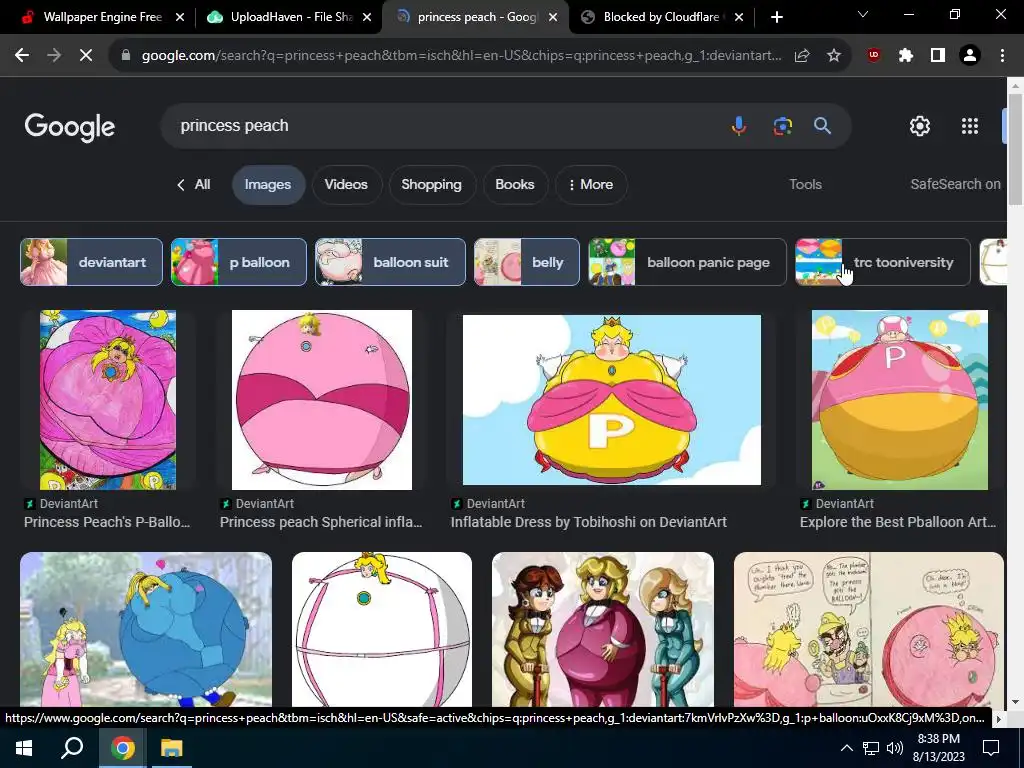
Task: Switch to the Shopping search tab
Action: [x=432, y=185]
